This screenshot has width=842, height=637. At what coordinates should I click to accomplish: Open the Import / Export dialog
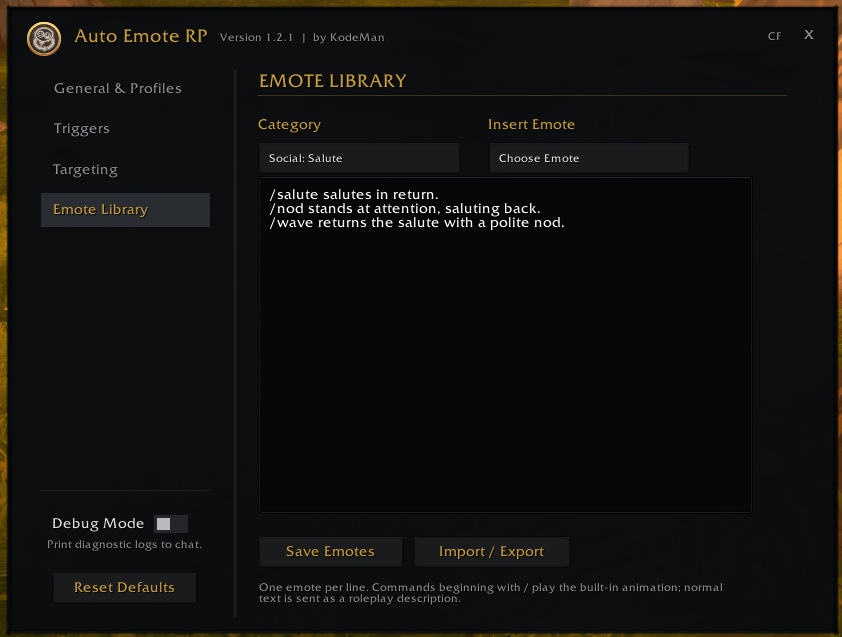pos(491,552)
